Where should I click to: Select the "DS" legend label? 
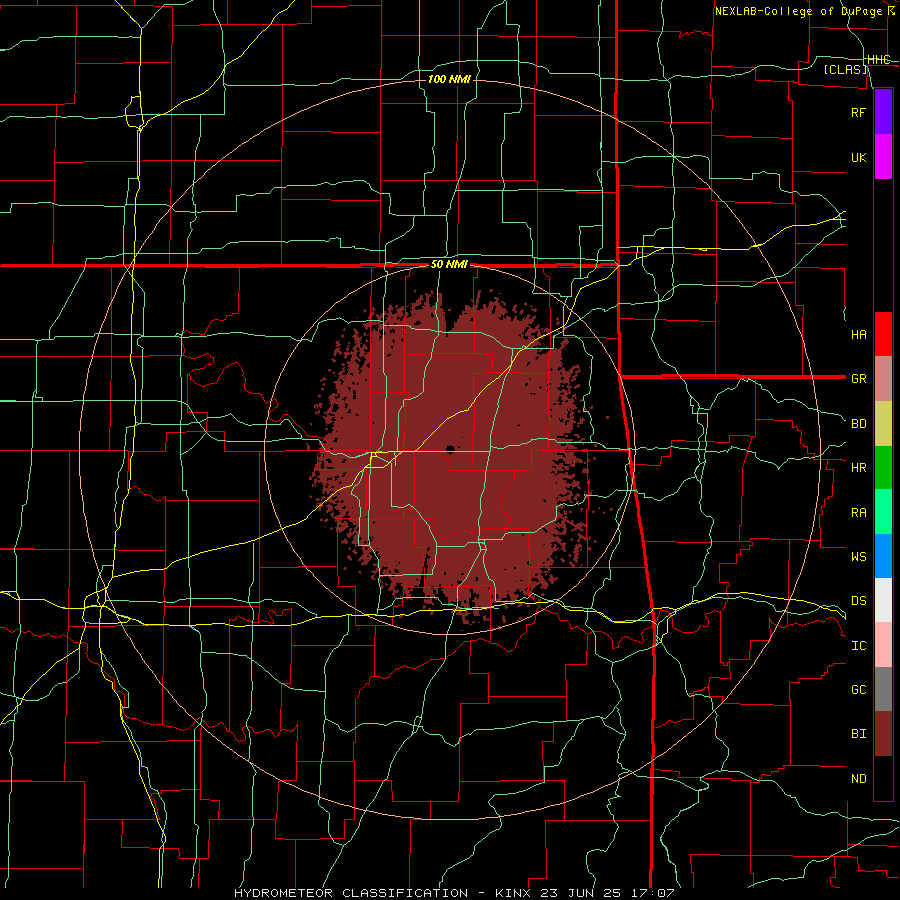pos(858,600)
